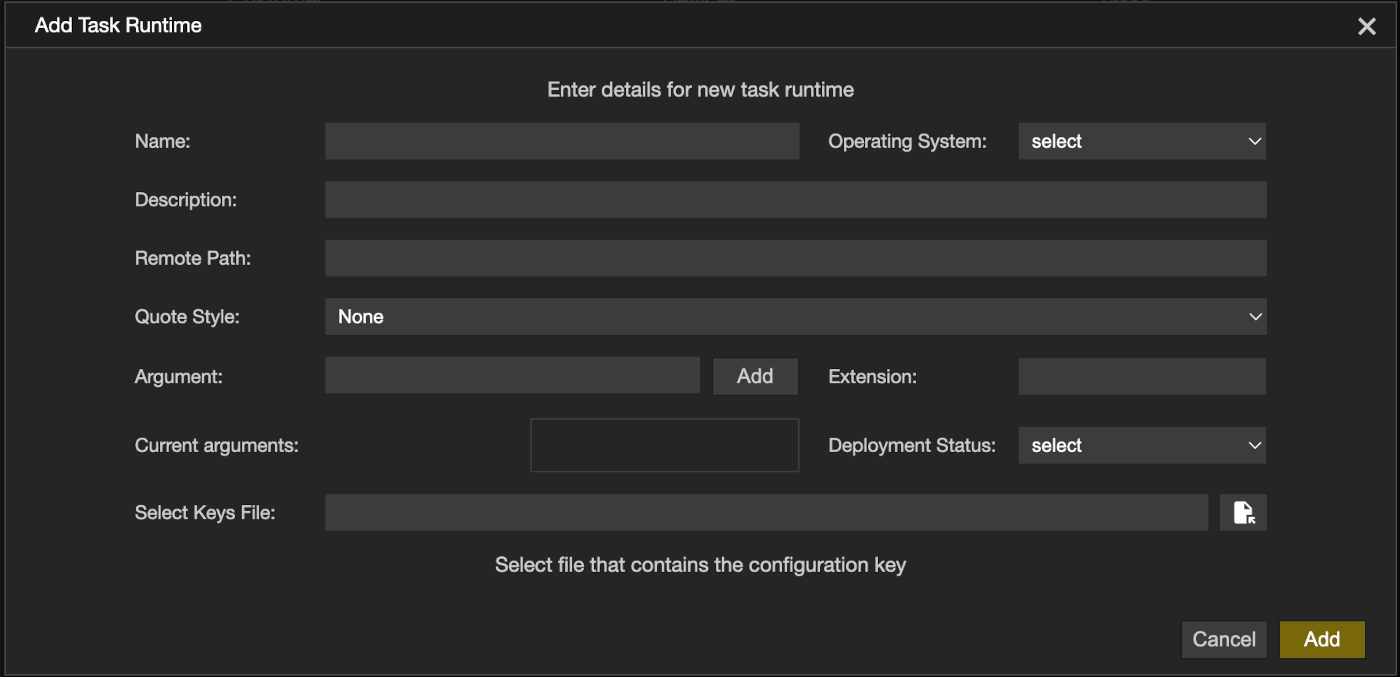Click the 'Enter details for new task runtime' text
The image size is (1400, 677).
tap(701, 90)
